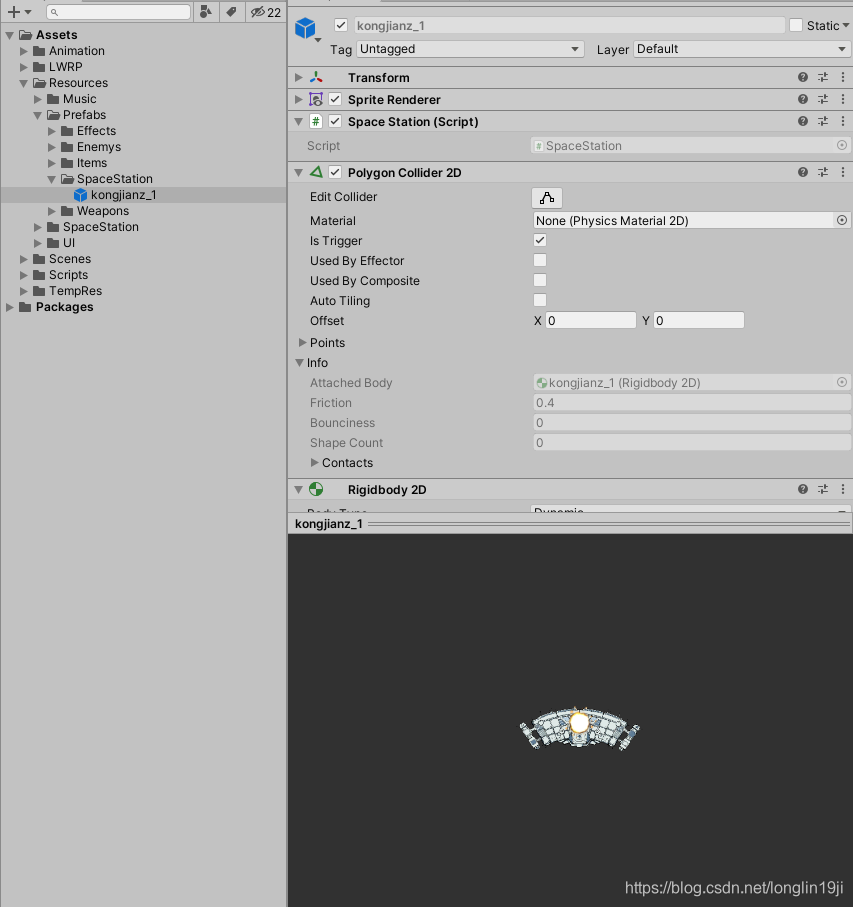Open the Static flags dropdown arrow
This screenshot has width=853, height=907.
pos(845,25)
